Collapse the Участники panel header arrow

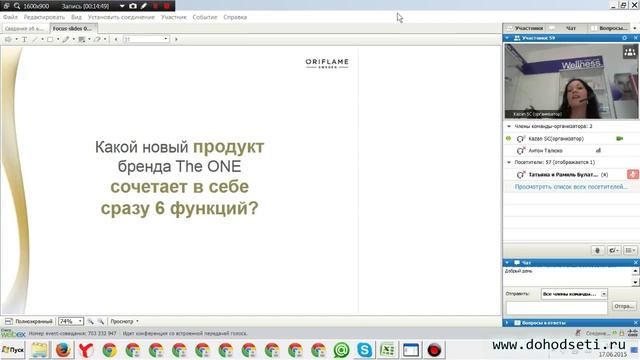(x=507, y=38)
